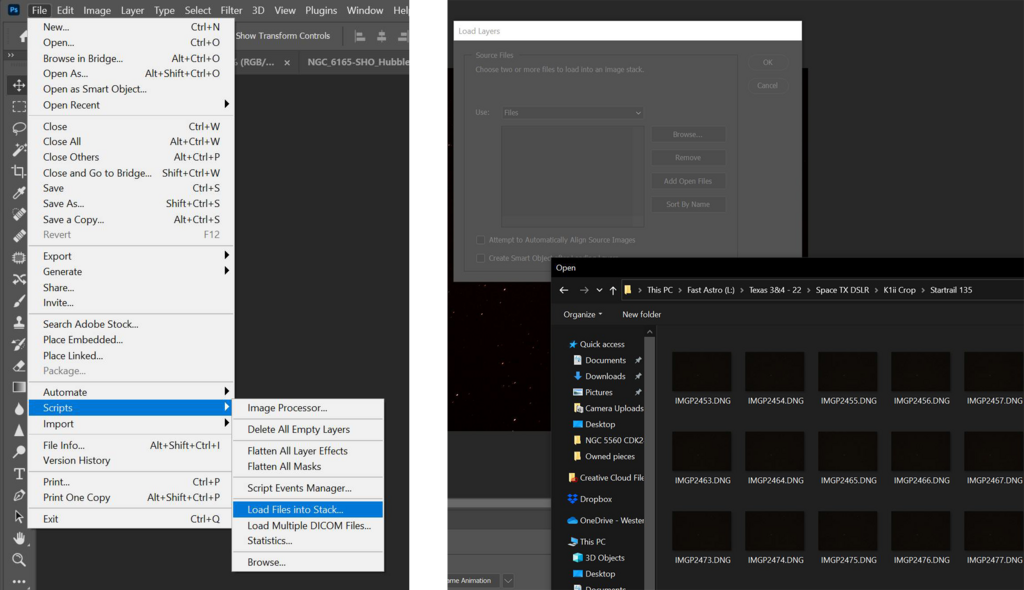The height and width of the screenshot is (590, 1024).
Task: Select 3D Objects under This PC
Action: (x=598, y=558)
